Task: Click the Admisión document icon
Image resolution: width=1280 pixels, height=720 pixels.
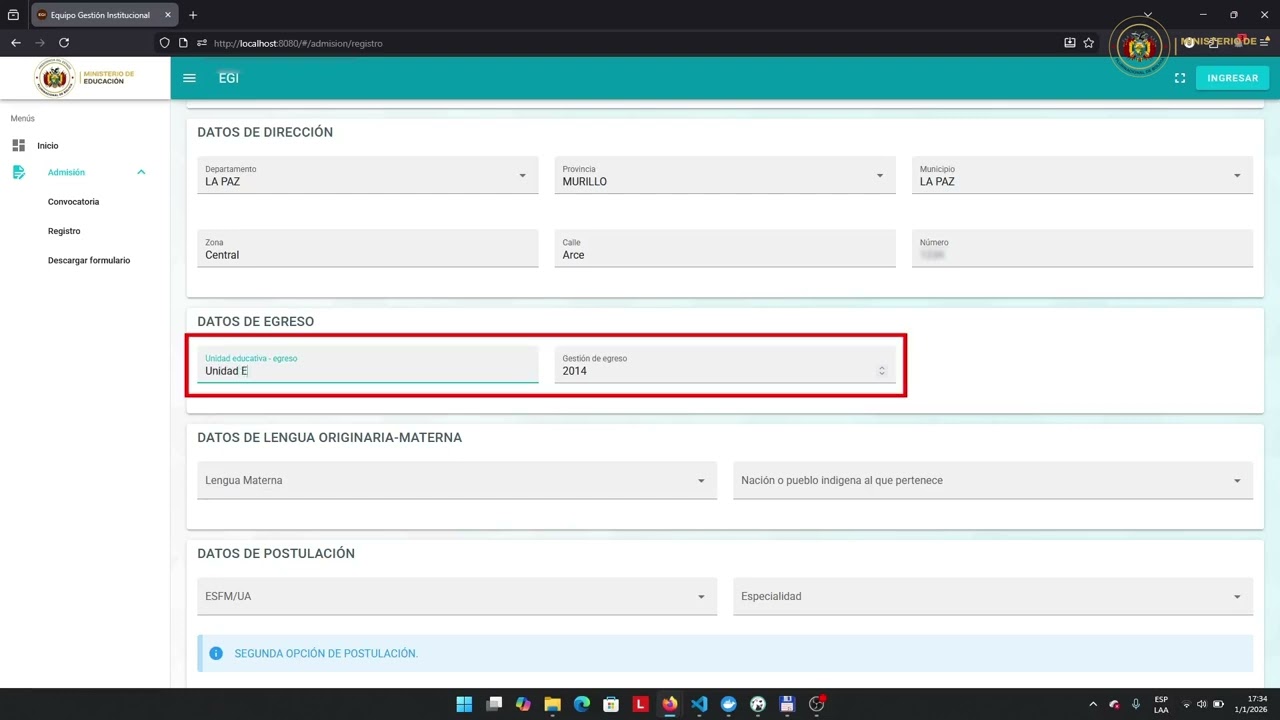Action: click(x=19, y=172)
